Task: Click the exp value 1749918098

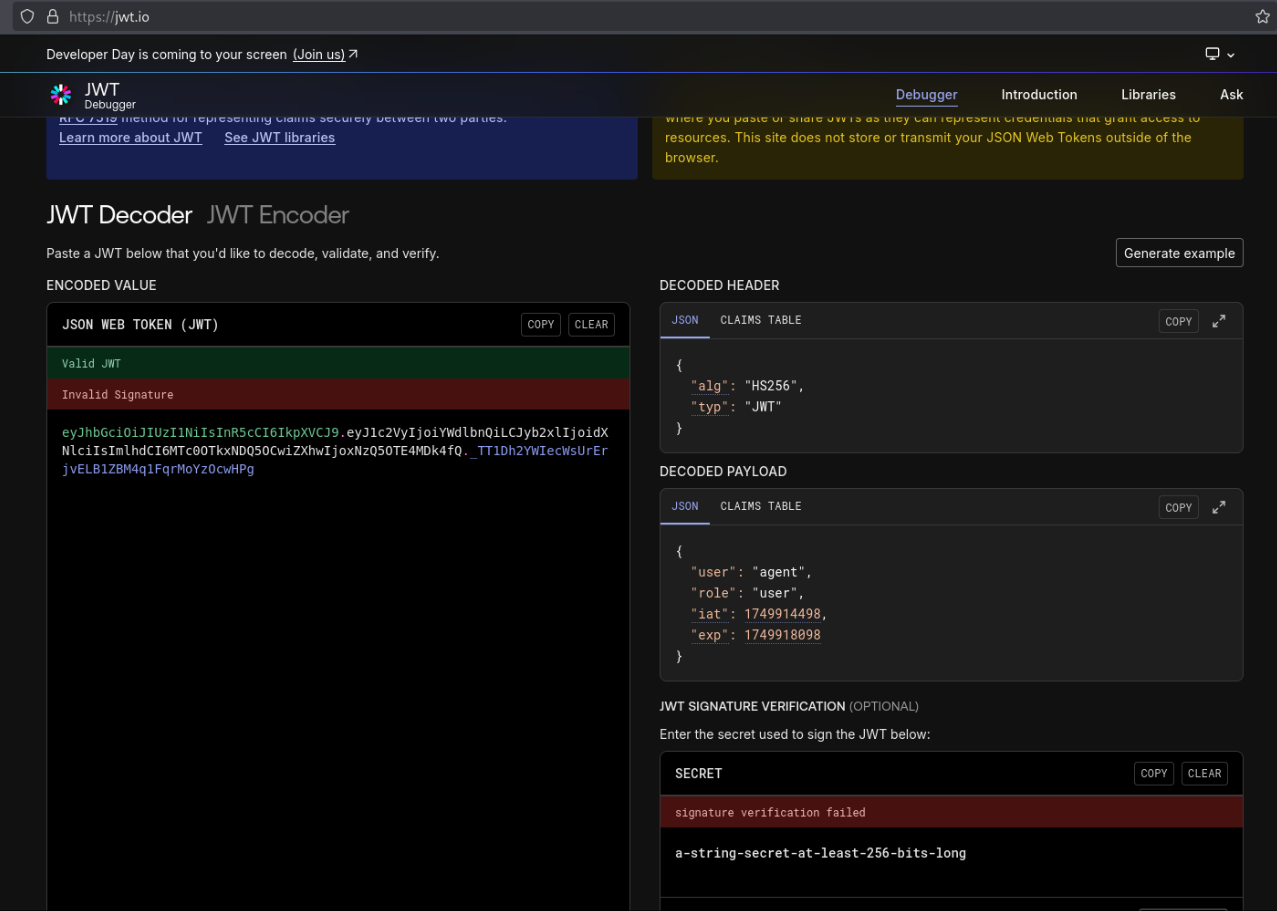Action: pos(783,635)
